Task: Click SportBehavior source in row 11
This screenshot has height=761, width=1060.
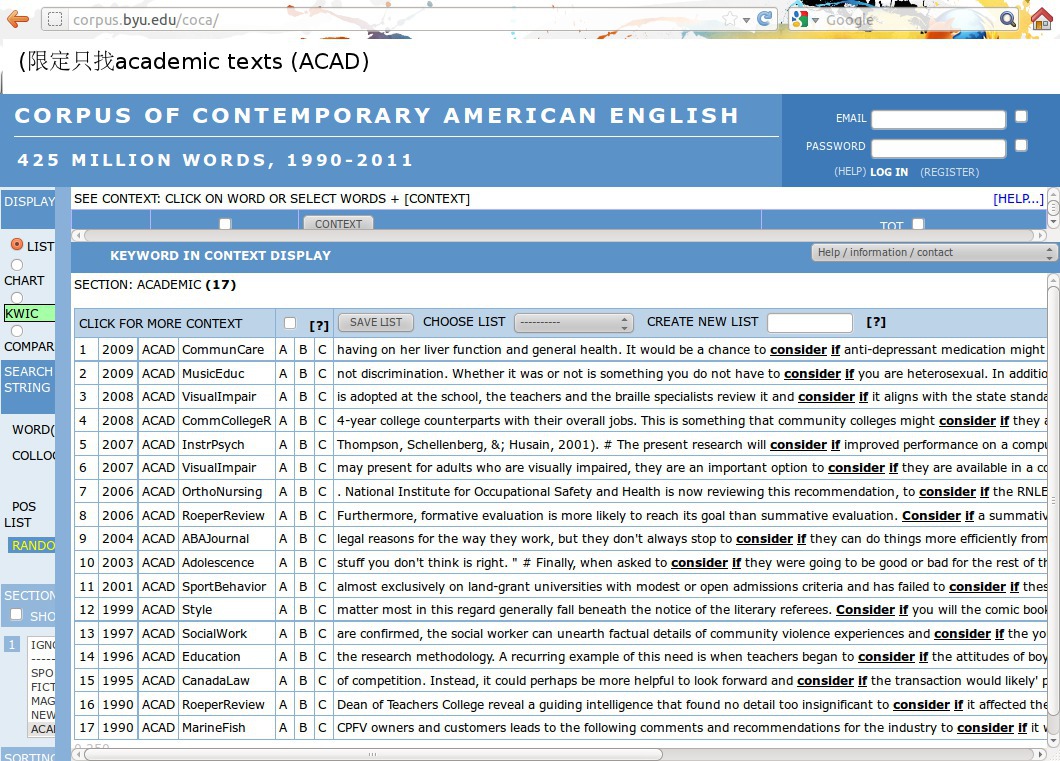Action: [224, 587]
